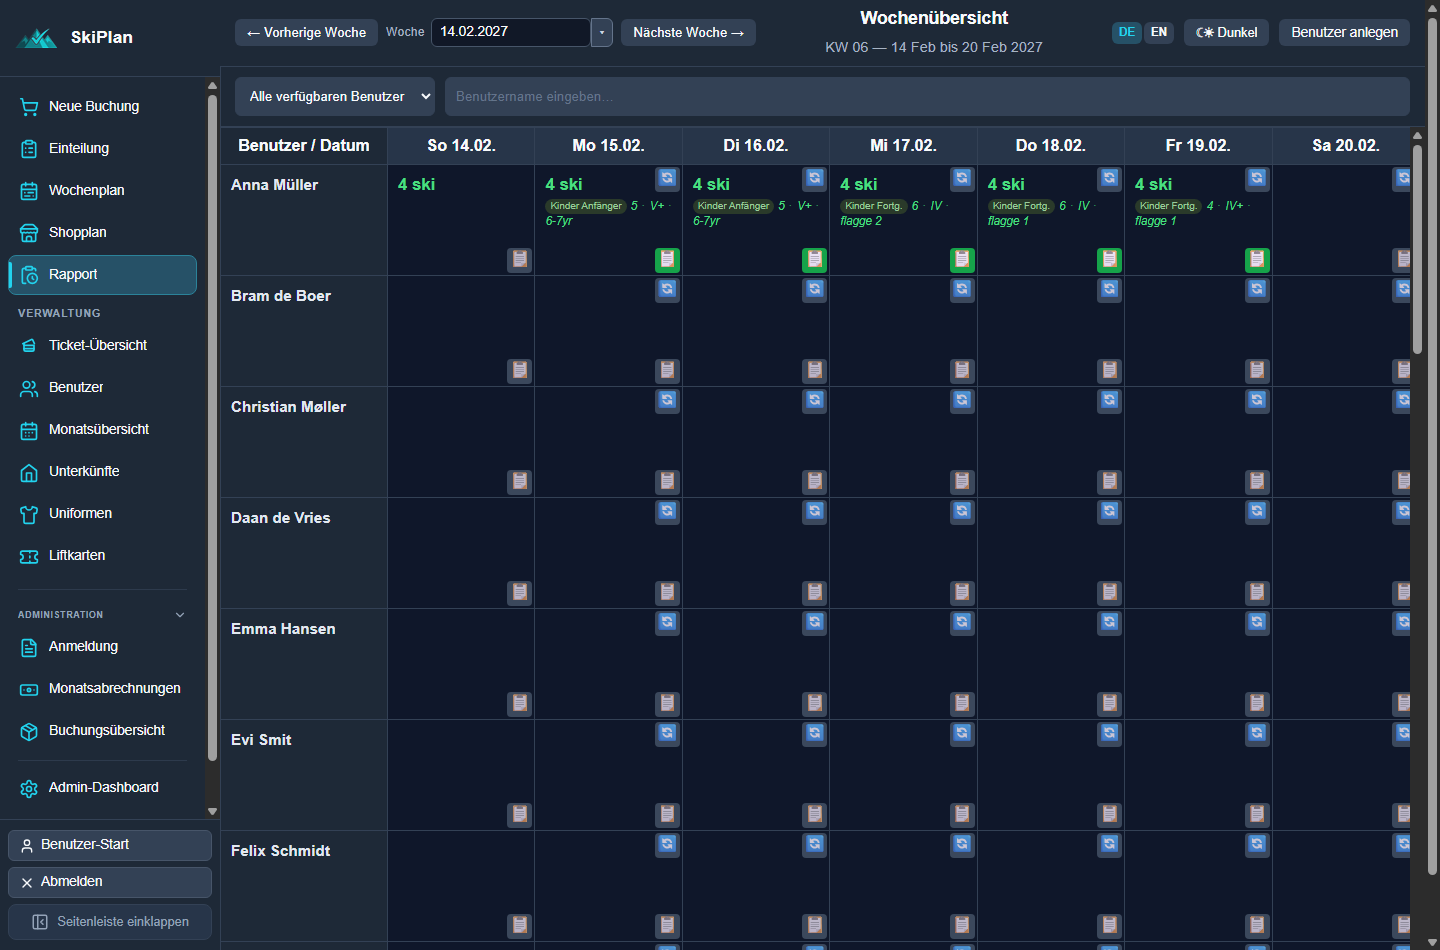Open the green report icon for Anna Müller on Di 16.02.
The width and height of the screenshot is (1440, 950).
(x=815, y=260)
